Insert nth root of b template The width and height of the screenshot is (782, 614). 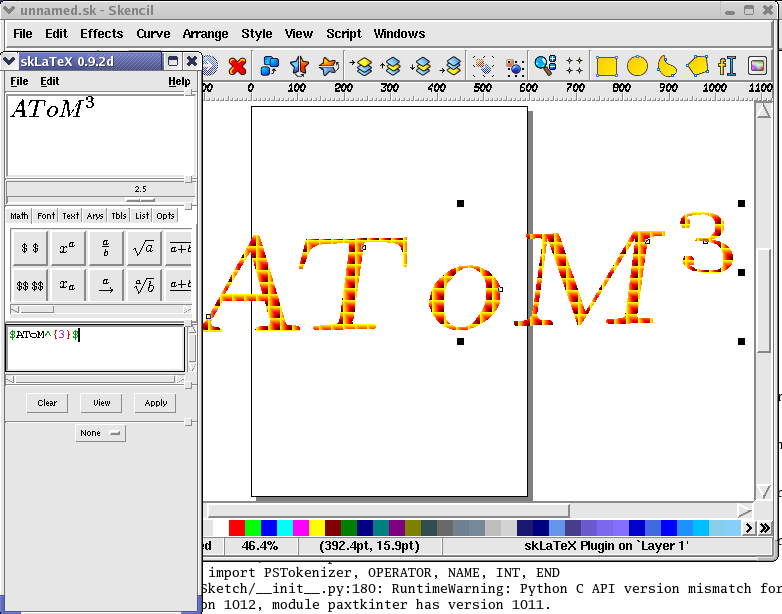click(x=144, y=285)
